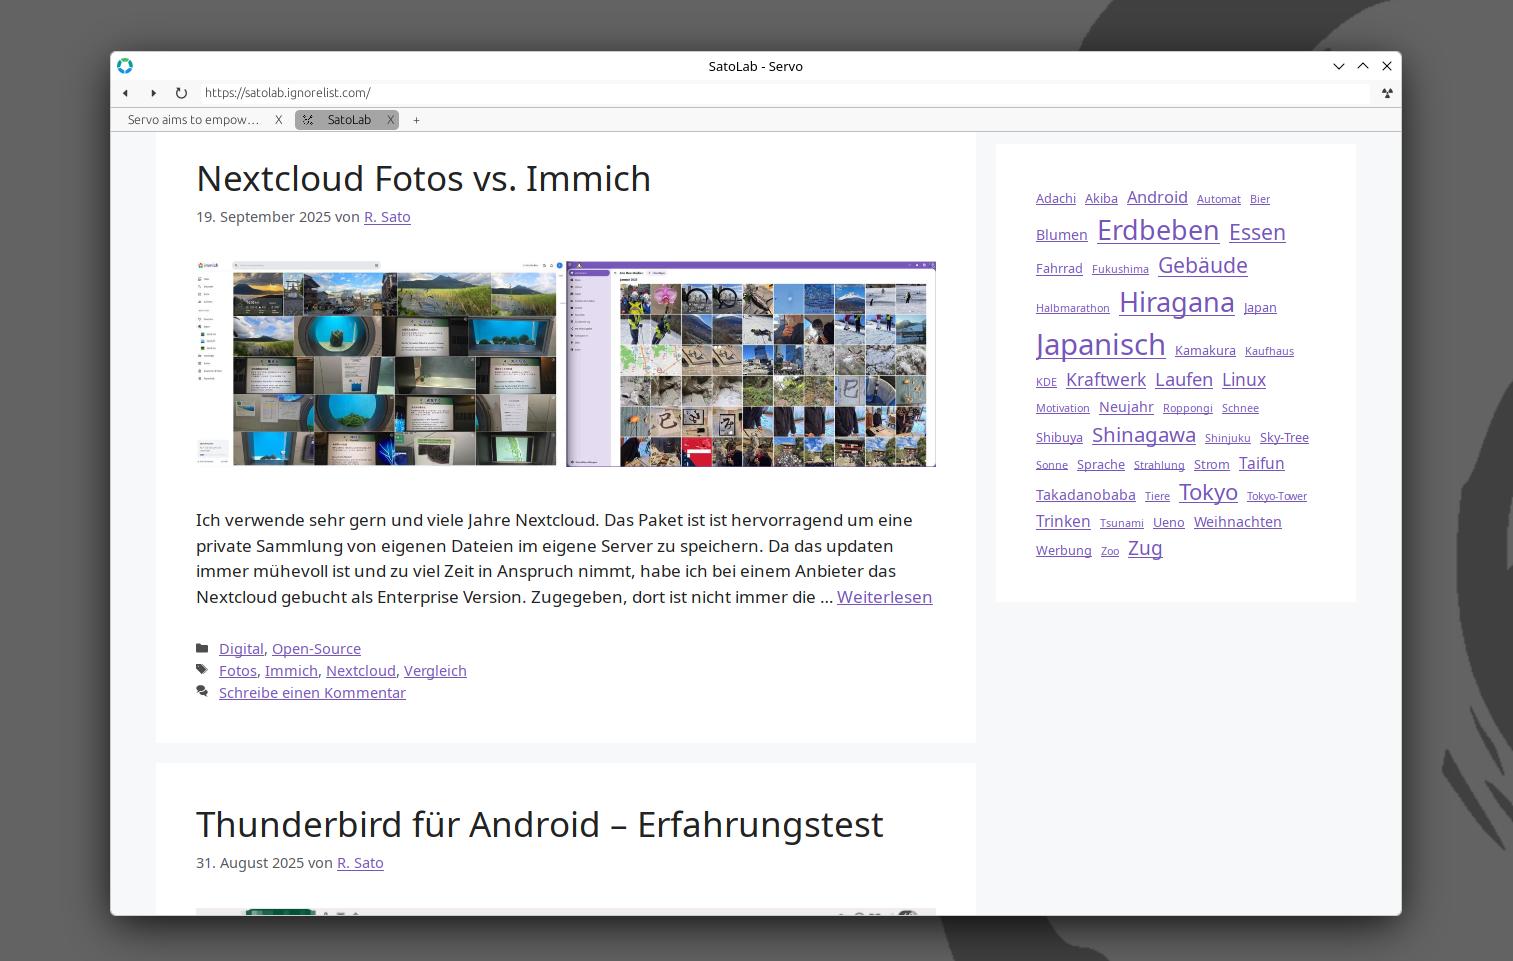Select the Japanisch tag in tag cloud
The width and height of the screenshot is (1513, 961).
1100,345
